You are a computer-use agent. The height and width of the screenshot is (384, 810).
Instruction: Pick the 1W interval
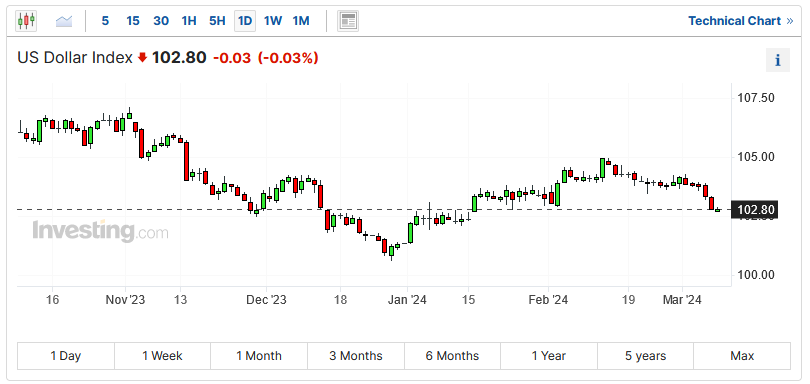[x=273, y=21]
